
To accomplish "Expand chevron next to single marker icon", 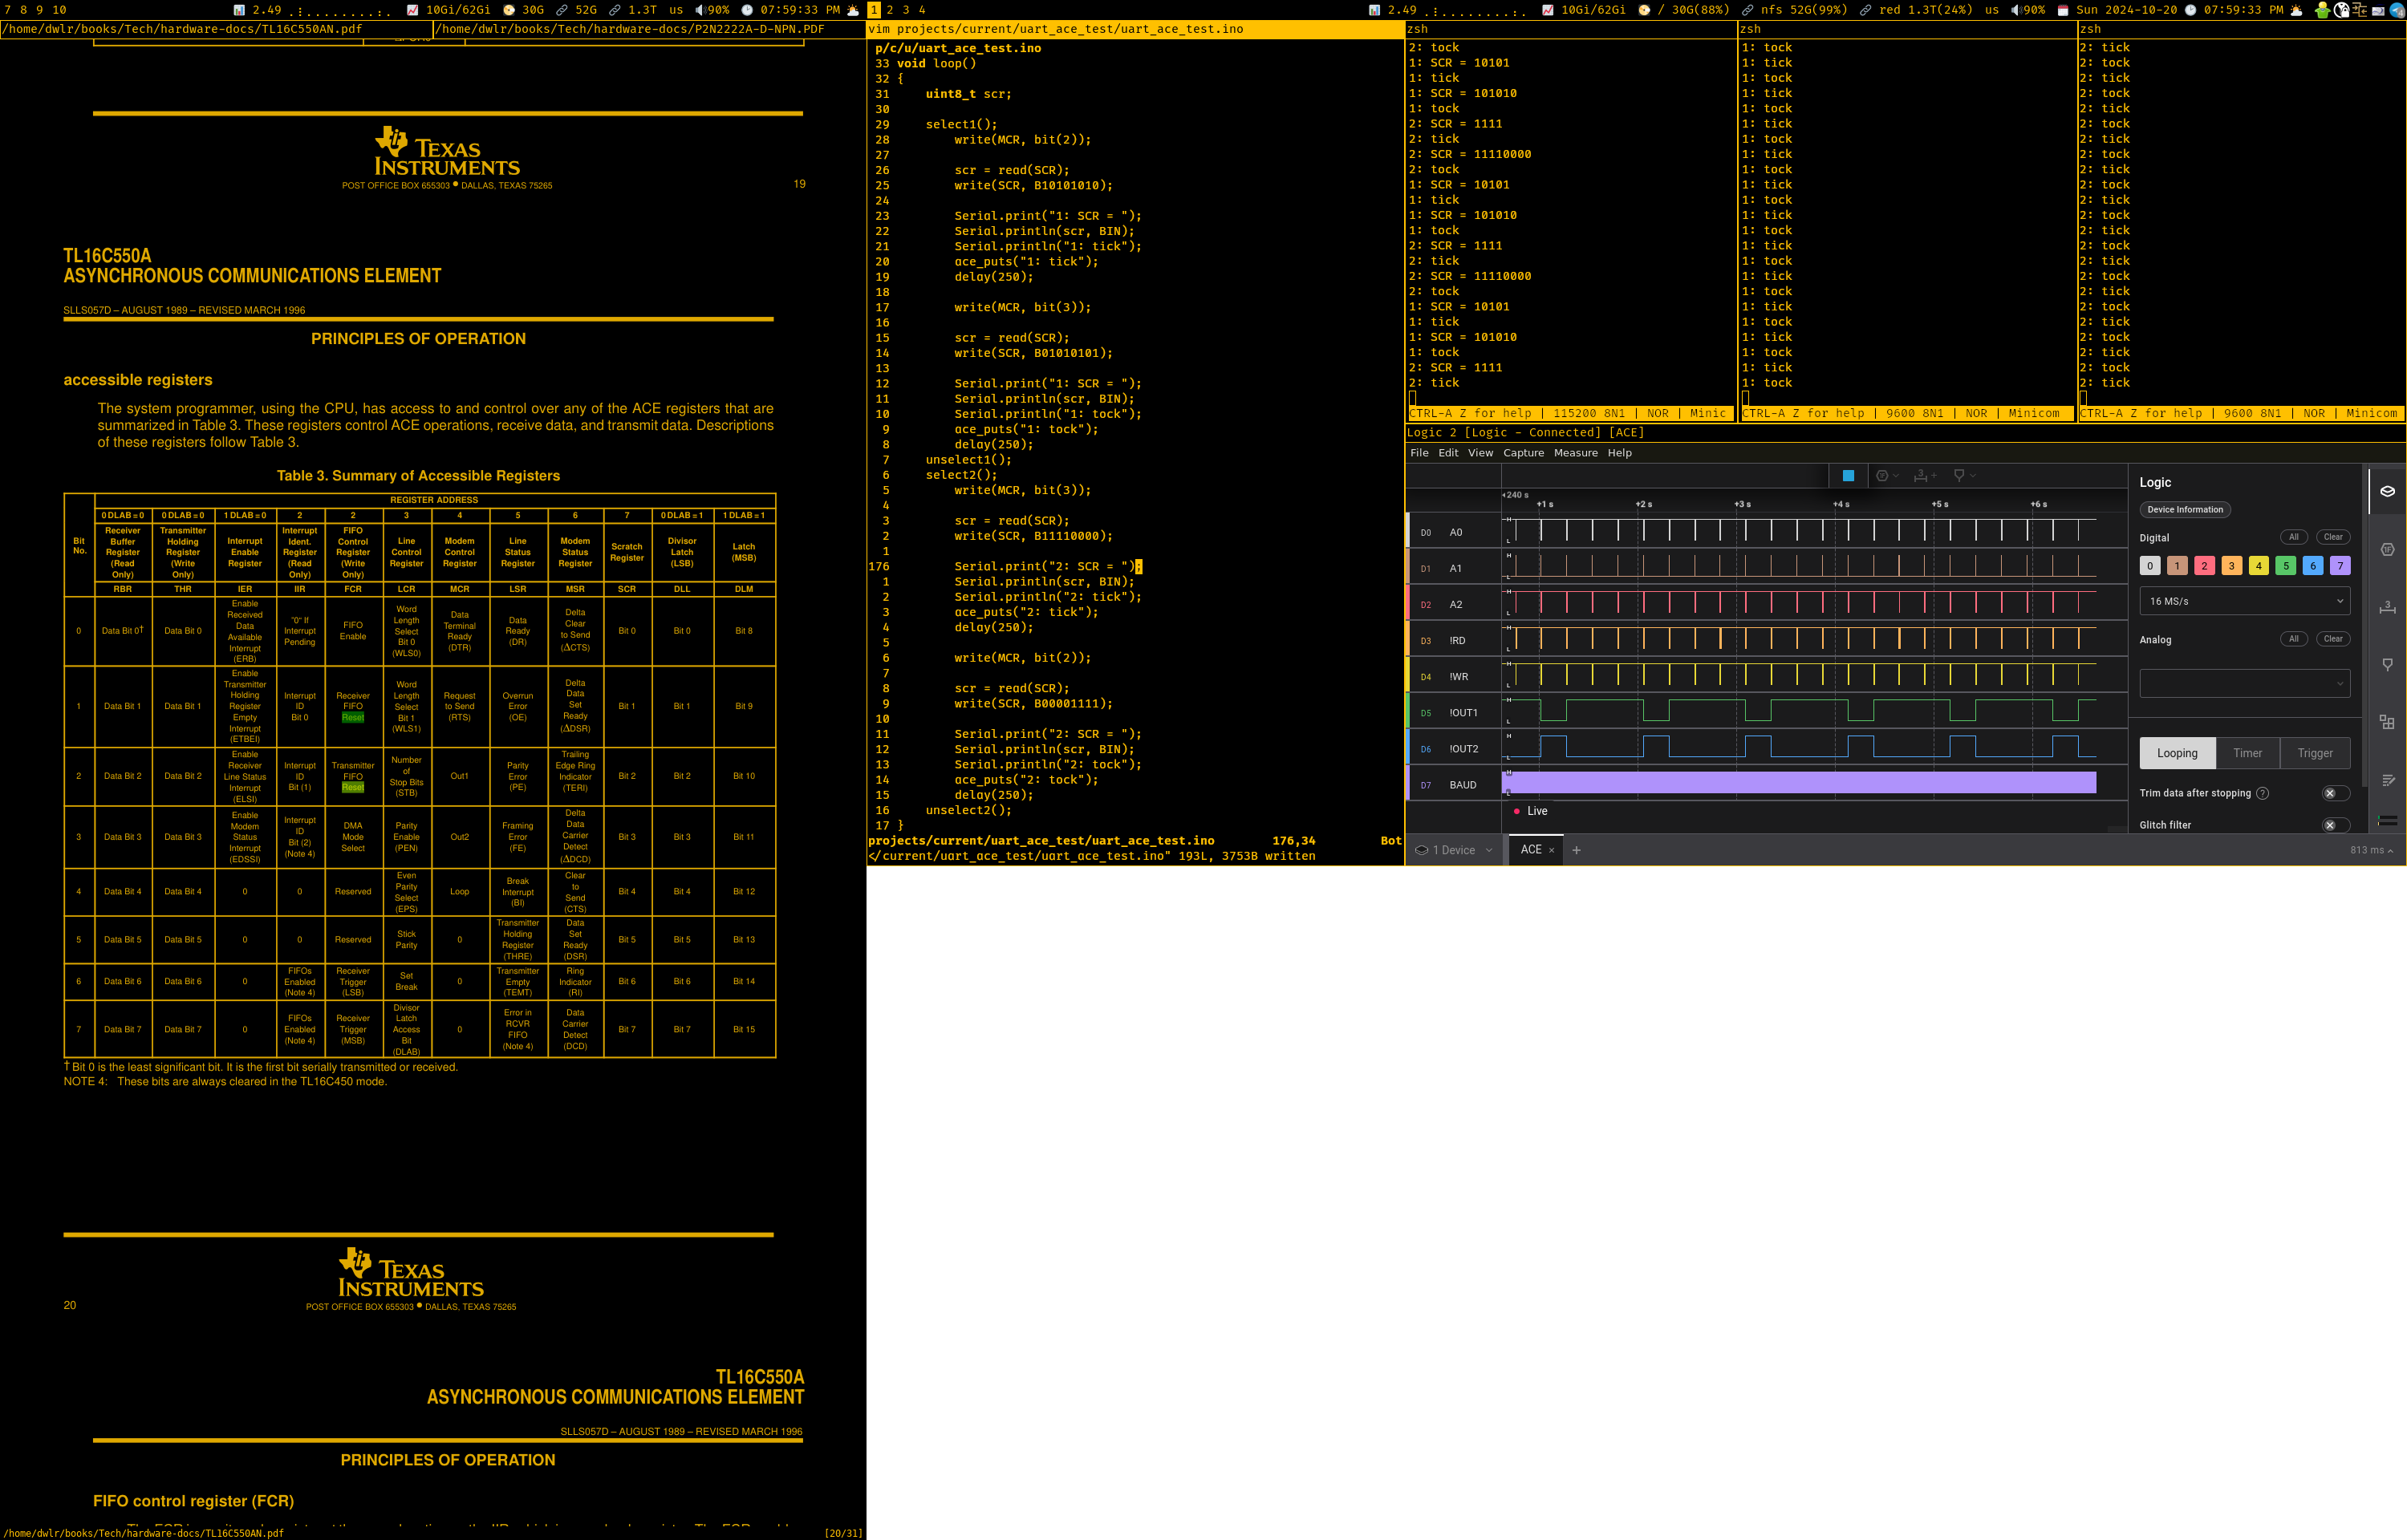I will click(1972, 476).
